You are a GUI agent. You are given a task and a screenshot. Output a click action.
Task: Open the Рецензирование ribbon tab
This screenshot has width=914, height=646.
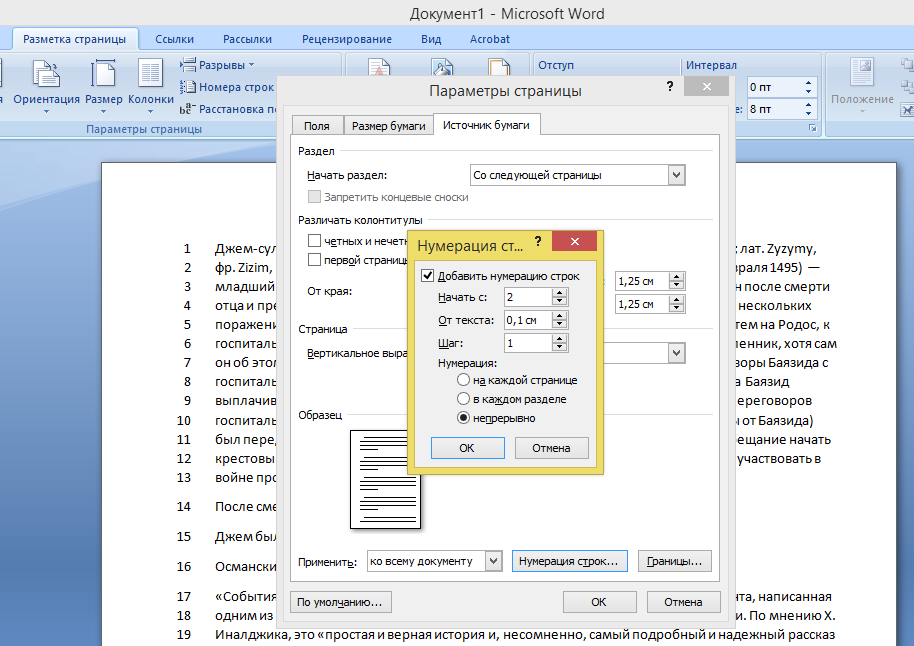point(347,39)
